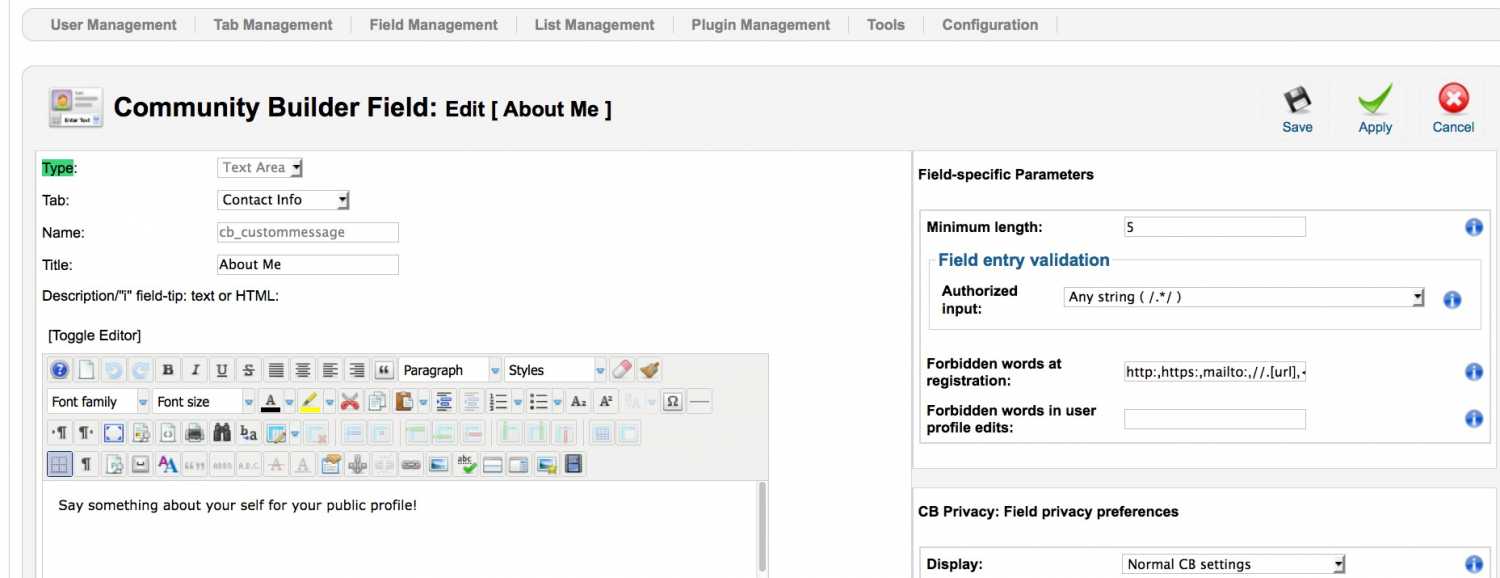
Task: Open the Type dropdown showing Text Area
Action: click(260, 168)
